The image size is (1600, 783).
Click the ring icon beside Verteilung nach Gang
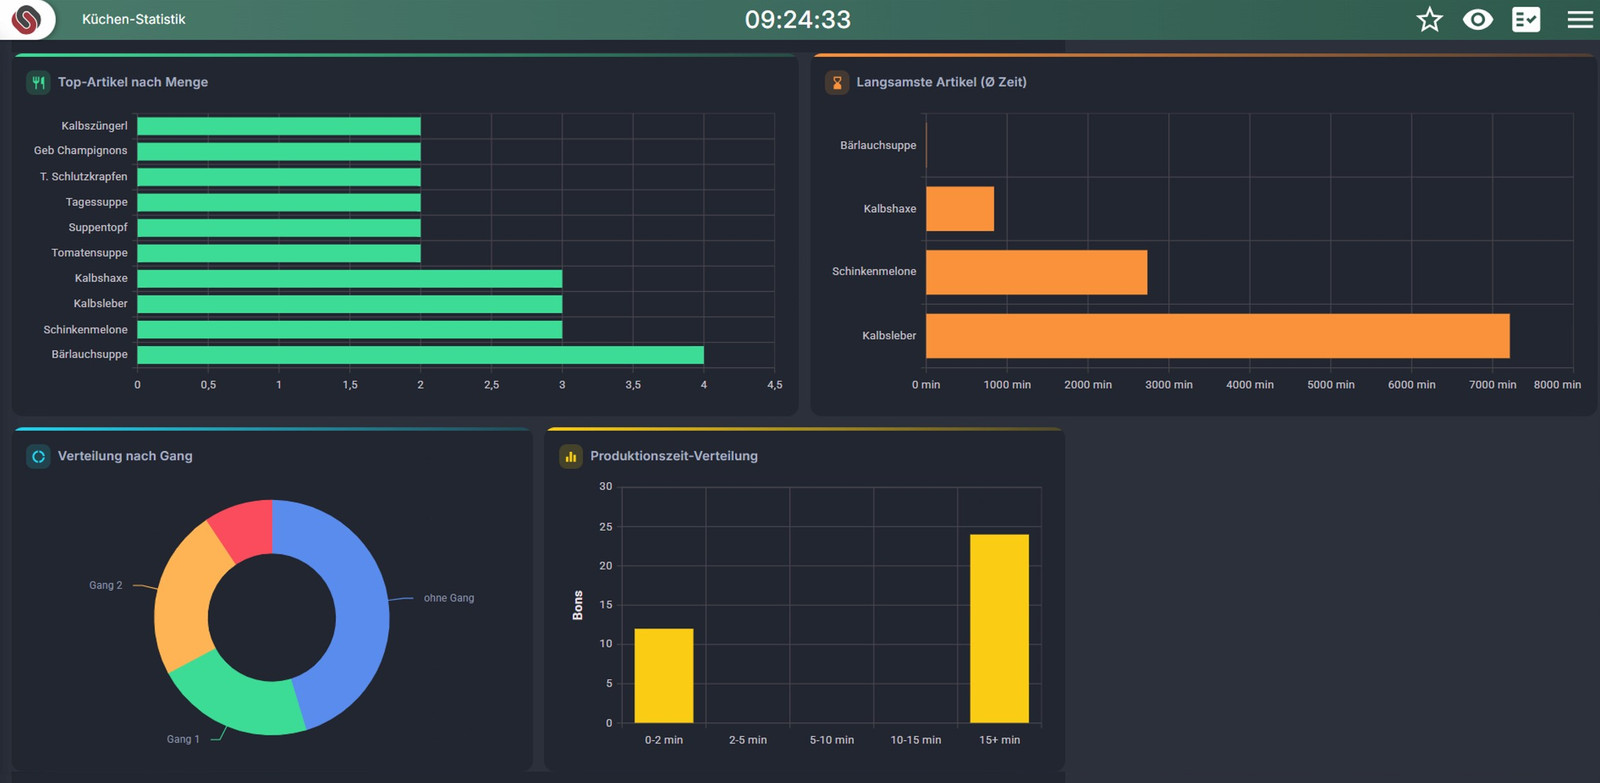pos(38,456)
